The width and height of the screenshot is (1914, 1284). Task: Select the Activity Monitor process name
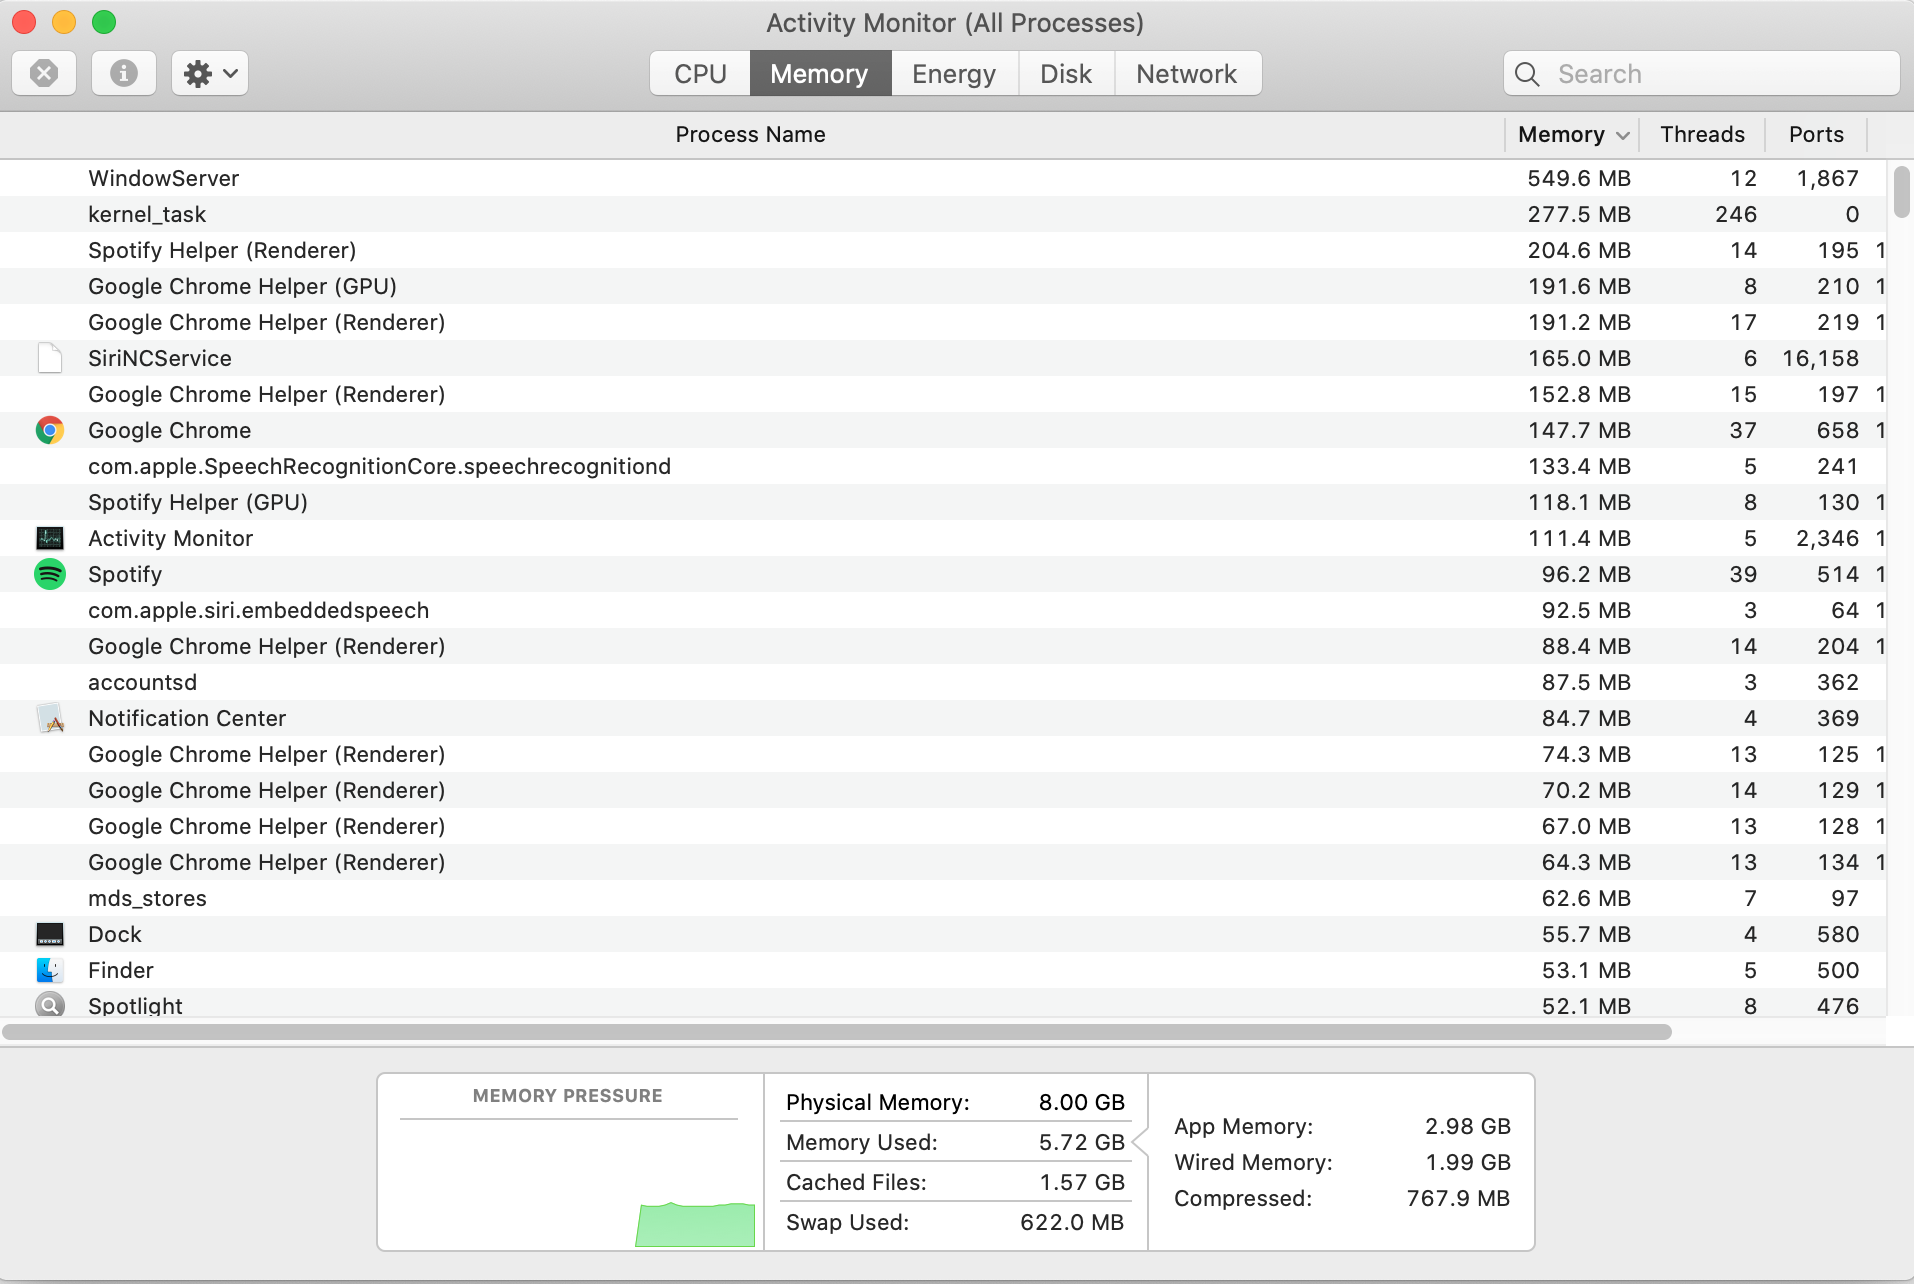(171, 538)
